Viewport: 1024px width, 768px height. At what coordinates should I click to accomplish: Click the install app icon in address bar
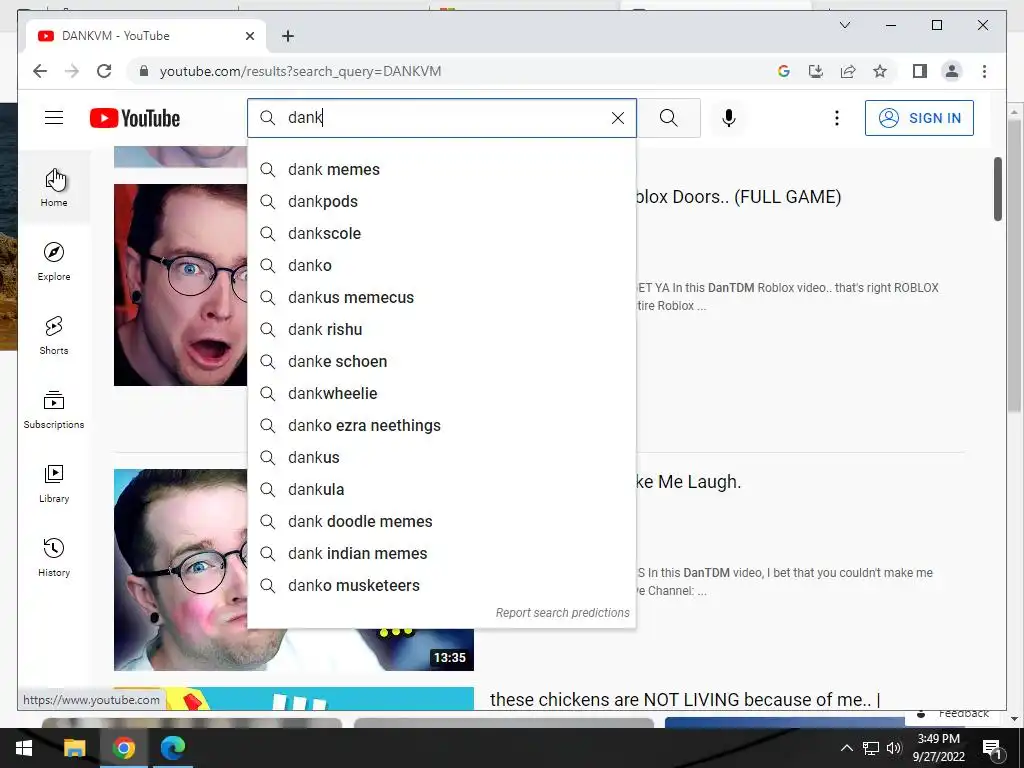[816, 71]
